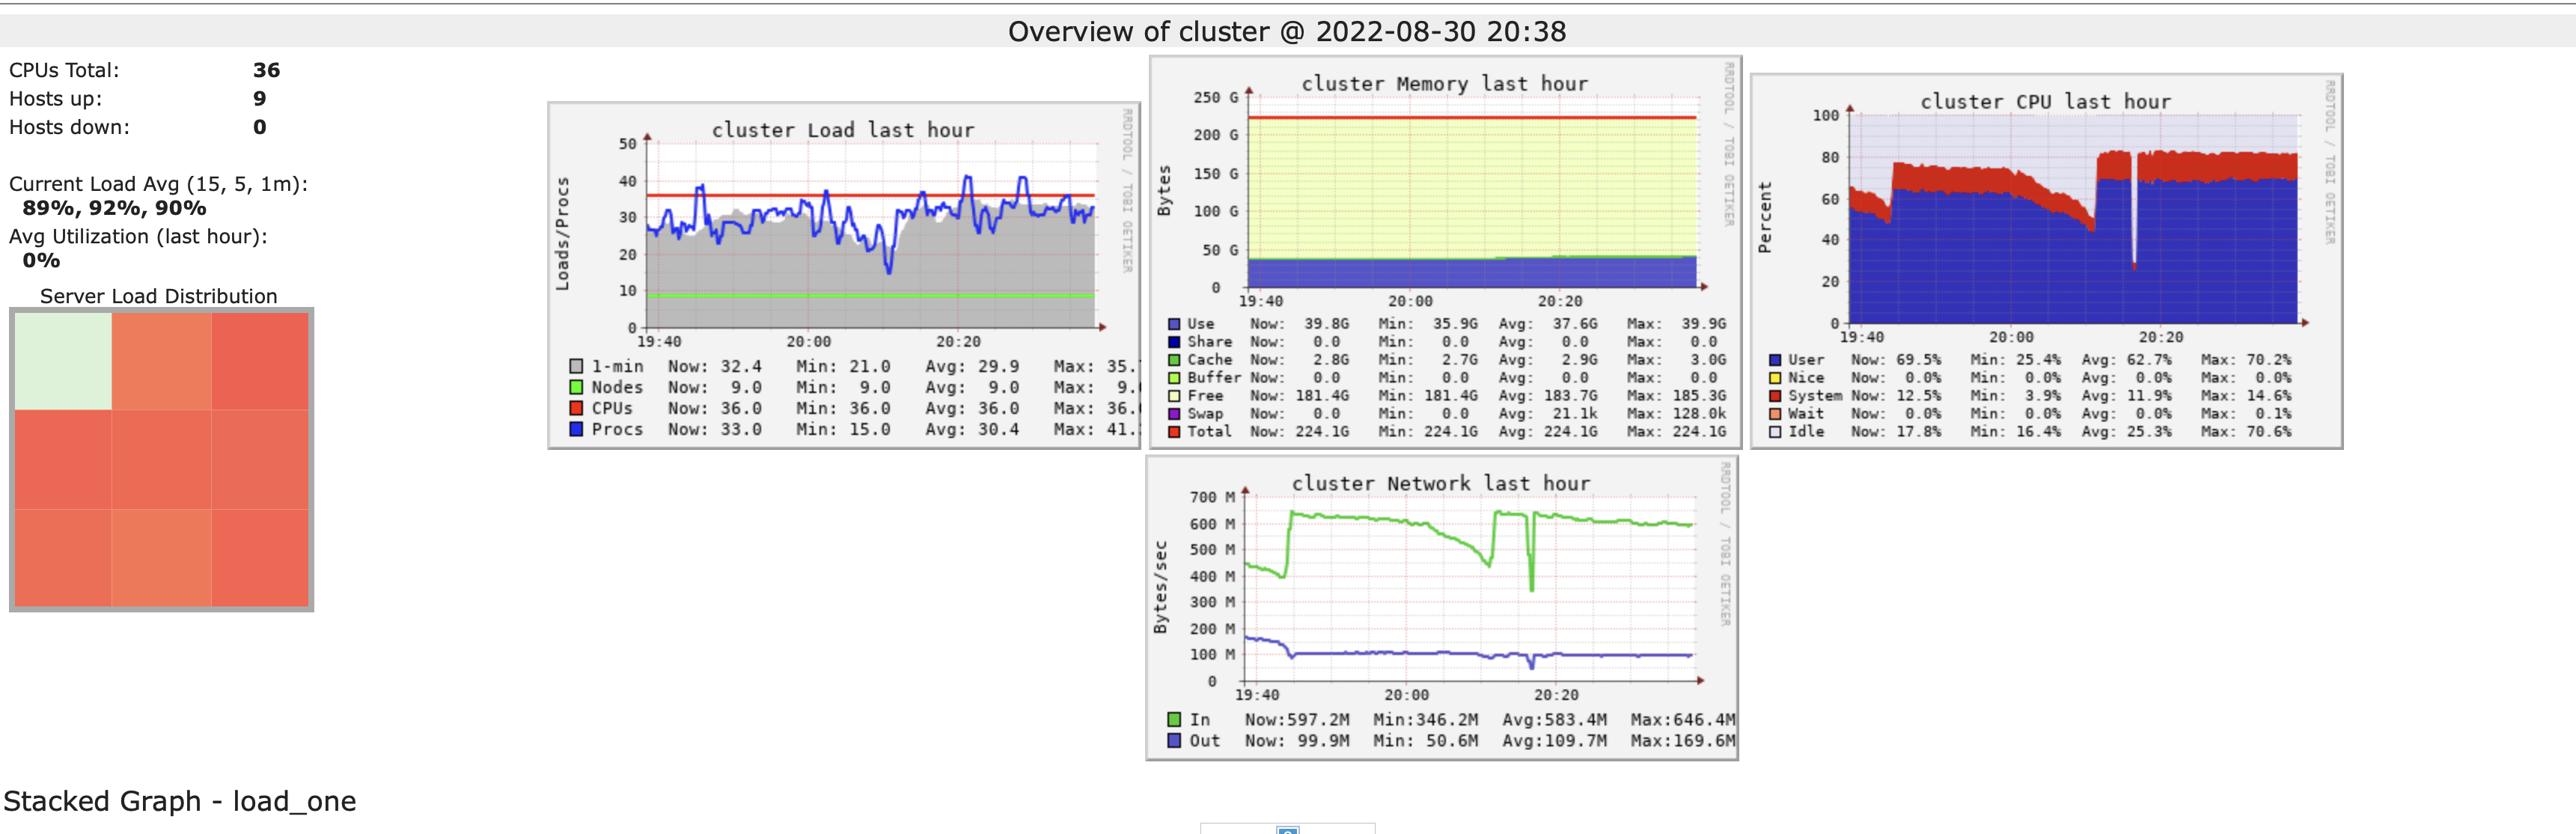Click the network In green swatch
The height and width of the screenshot is (834, 2576).
click(1174, 720)
